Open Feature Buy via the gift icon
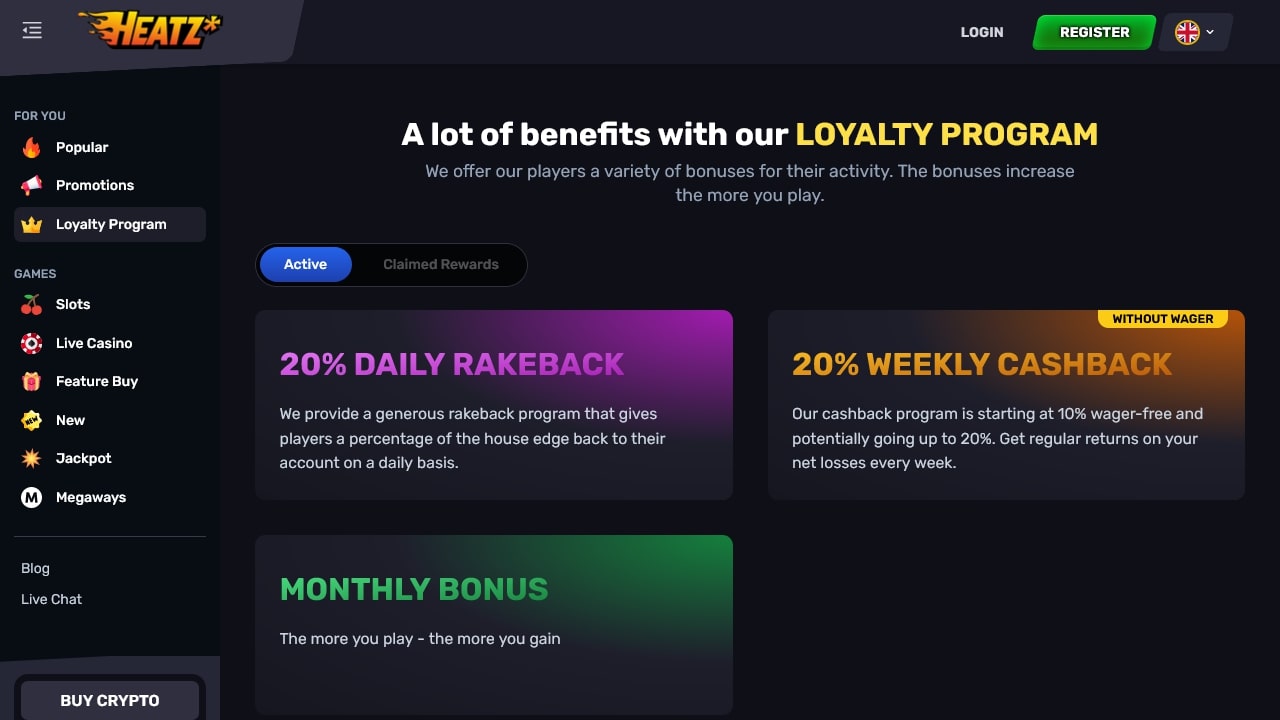The width and height of the screenshot is (1280, 720). (32, 381)
